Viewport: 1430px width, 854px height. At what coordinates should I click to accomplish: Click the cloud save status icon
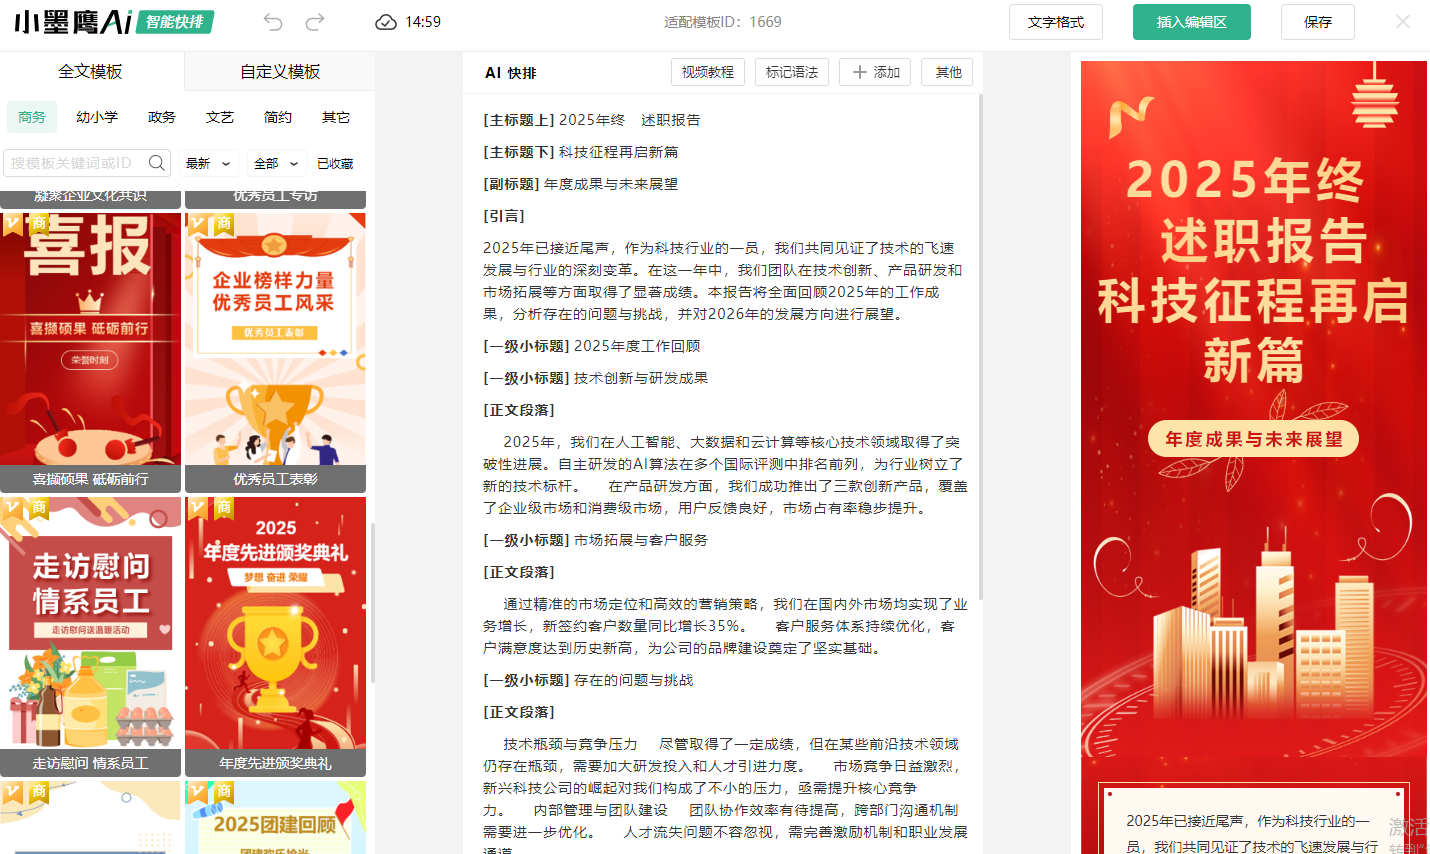[x=386, y=22]
